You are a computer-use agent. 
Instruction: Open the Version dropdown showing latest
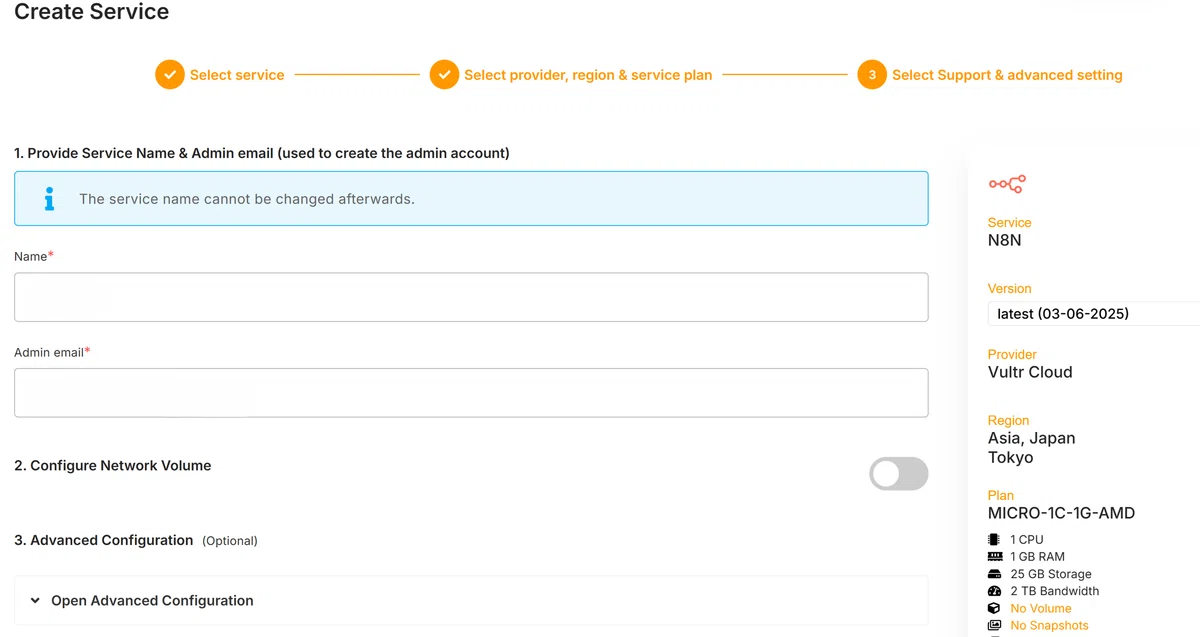tap(1094, 314)
